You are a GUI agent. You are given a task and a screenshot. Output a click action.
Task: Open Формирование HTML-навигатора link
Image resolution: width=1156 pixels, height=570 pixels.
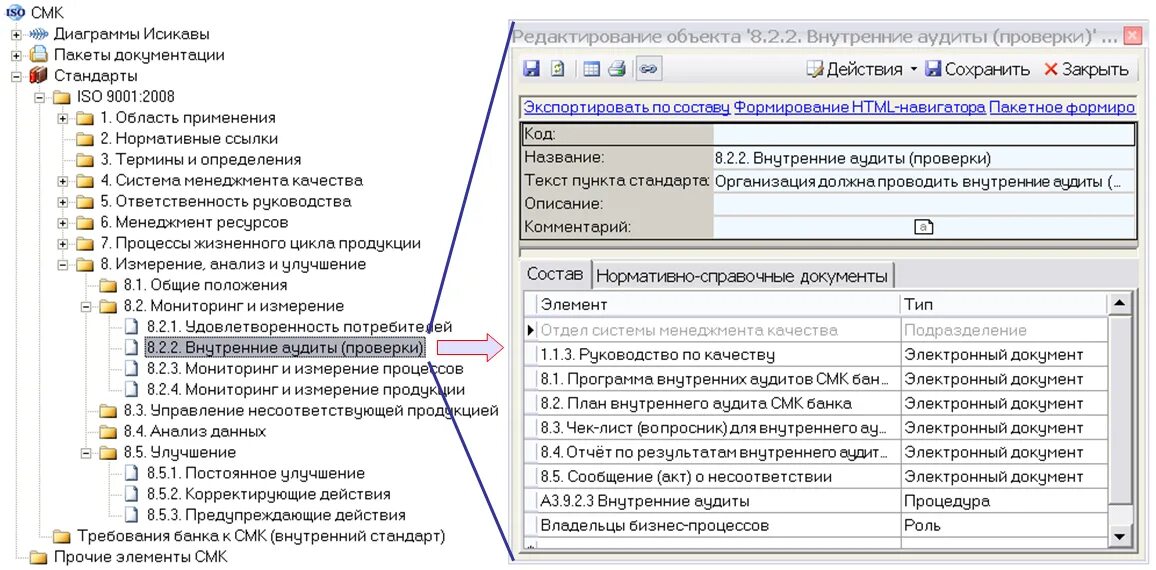860,108
